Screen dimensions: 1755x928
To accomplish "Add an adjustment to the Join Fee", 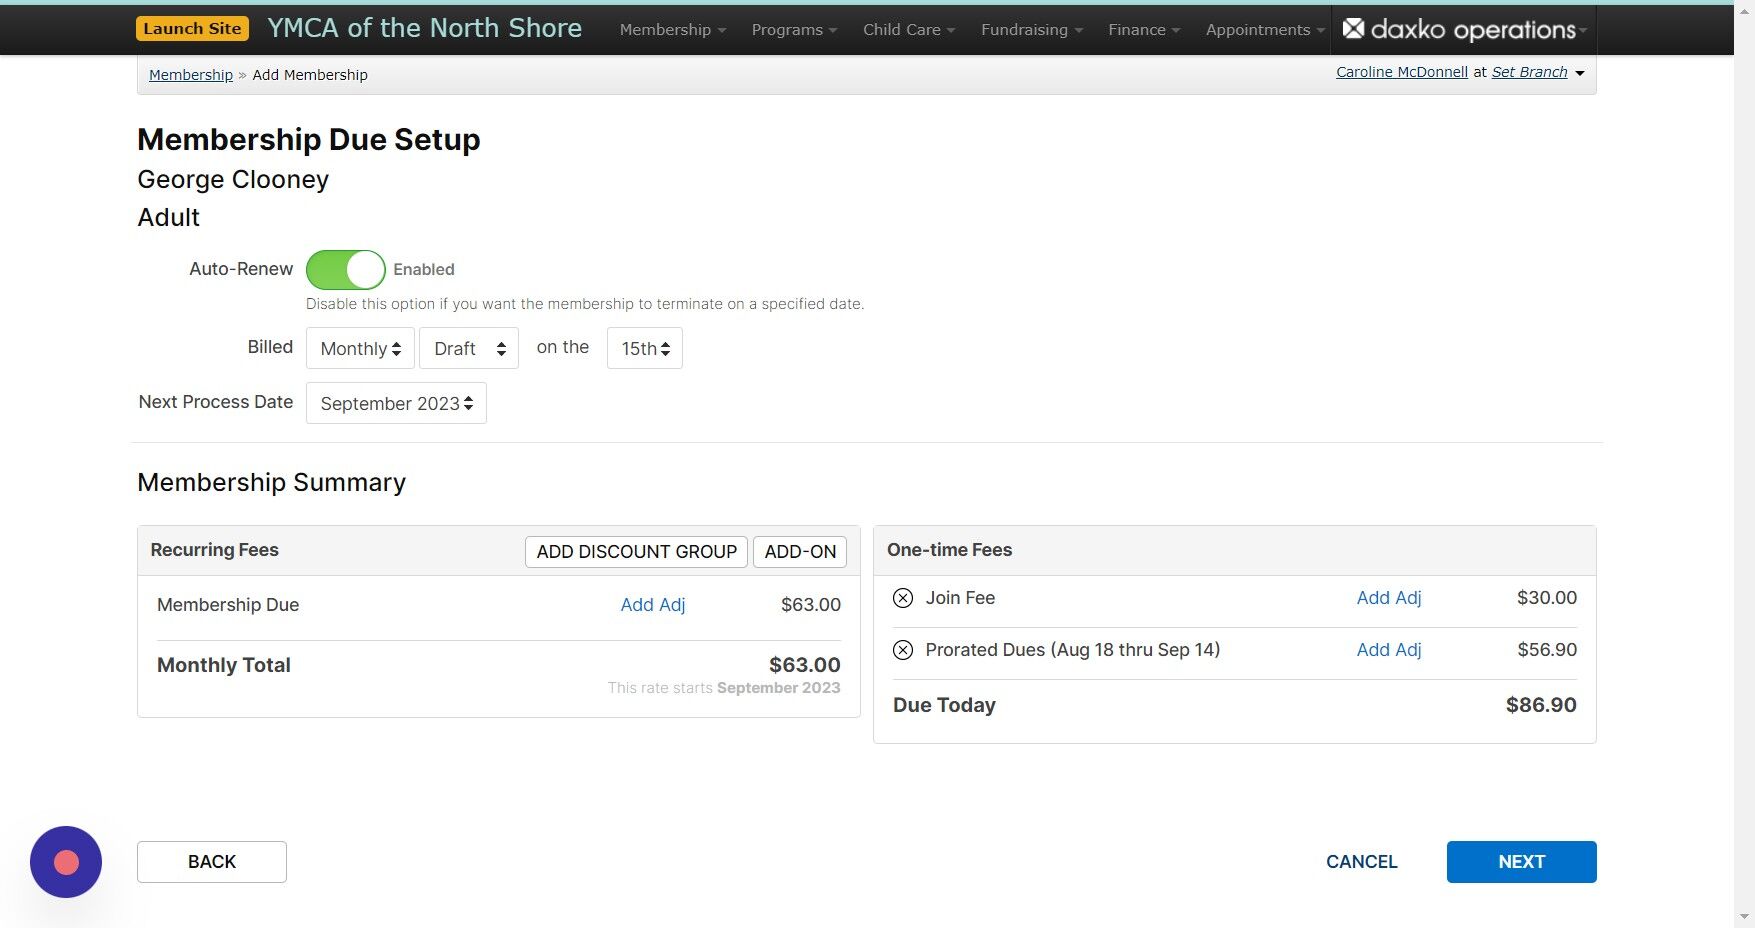I will click(1388, 597).
